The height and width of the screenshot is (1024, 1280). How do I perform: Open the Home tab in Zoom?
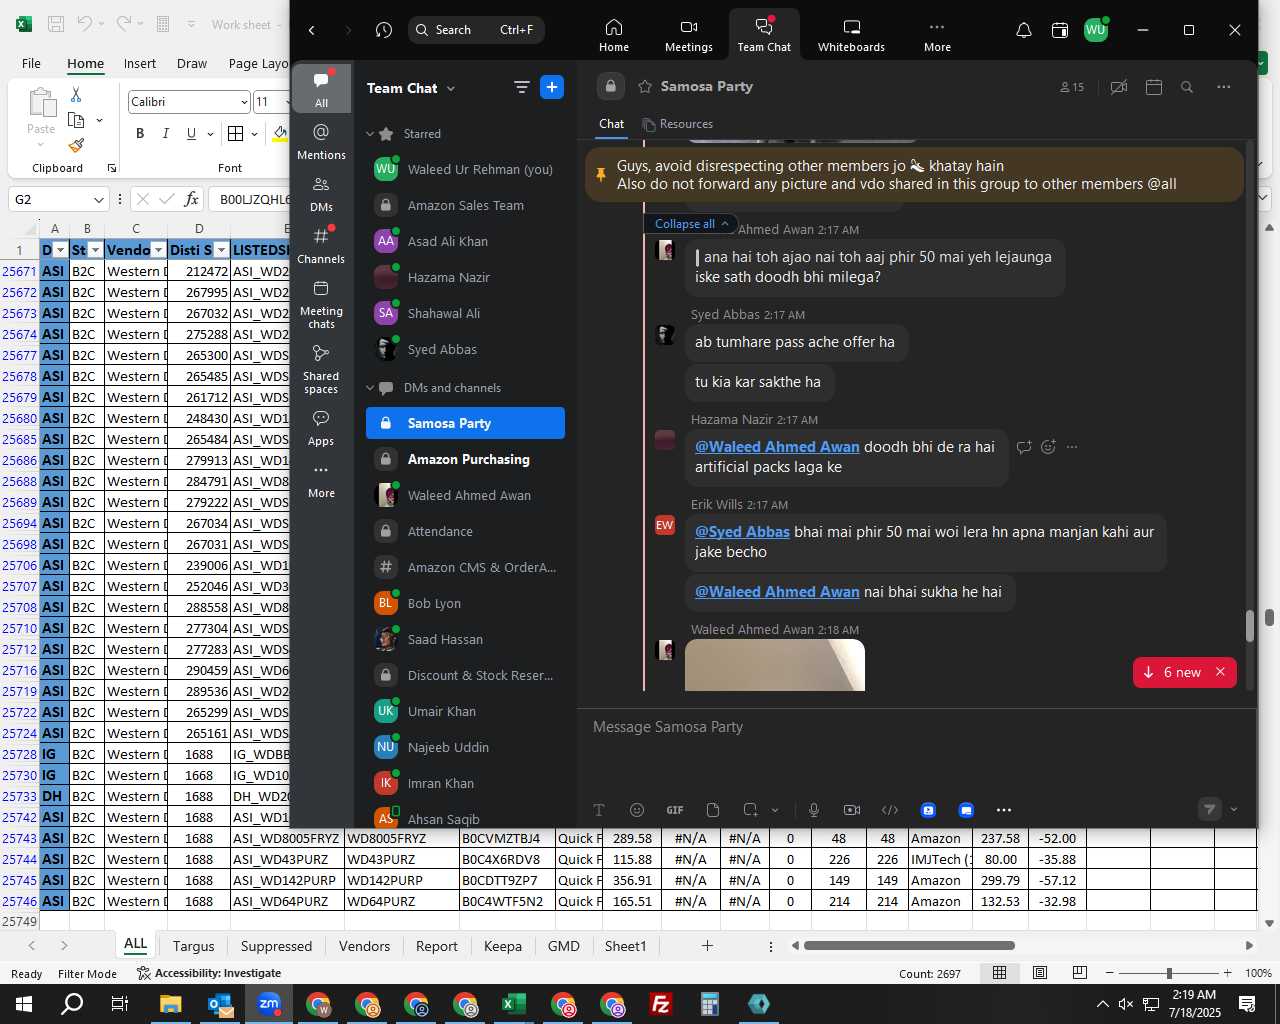614,35
